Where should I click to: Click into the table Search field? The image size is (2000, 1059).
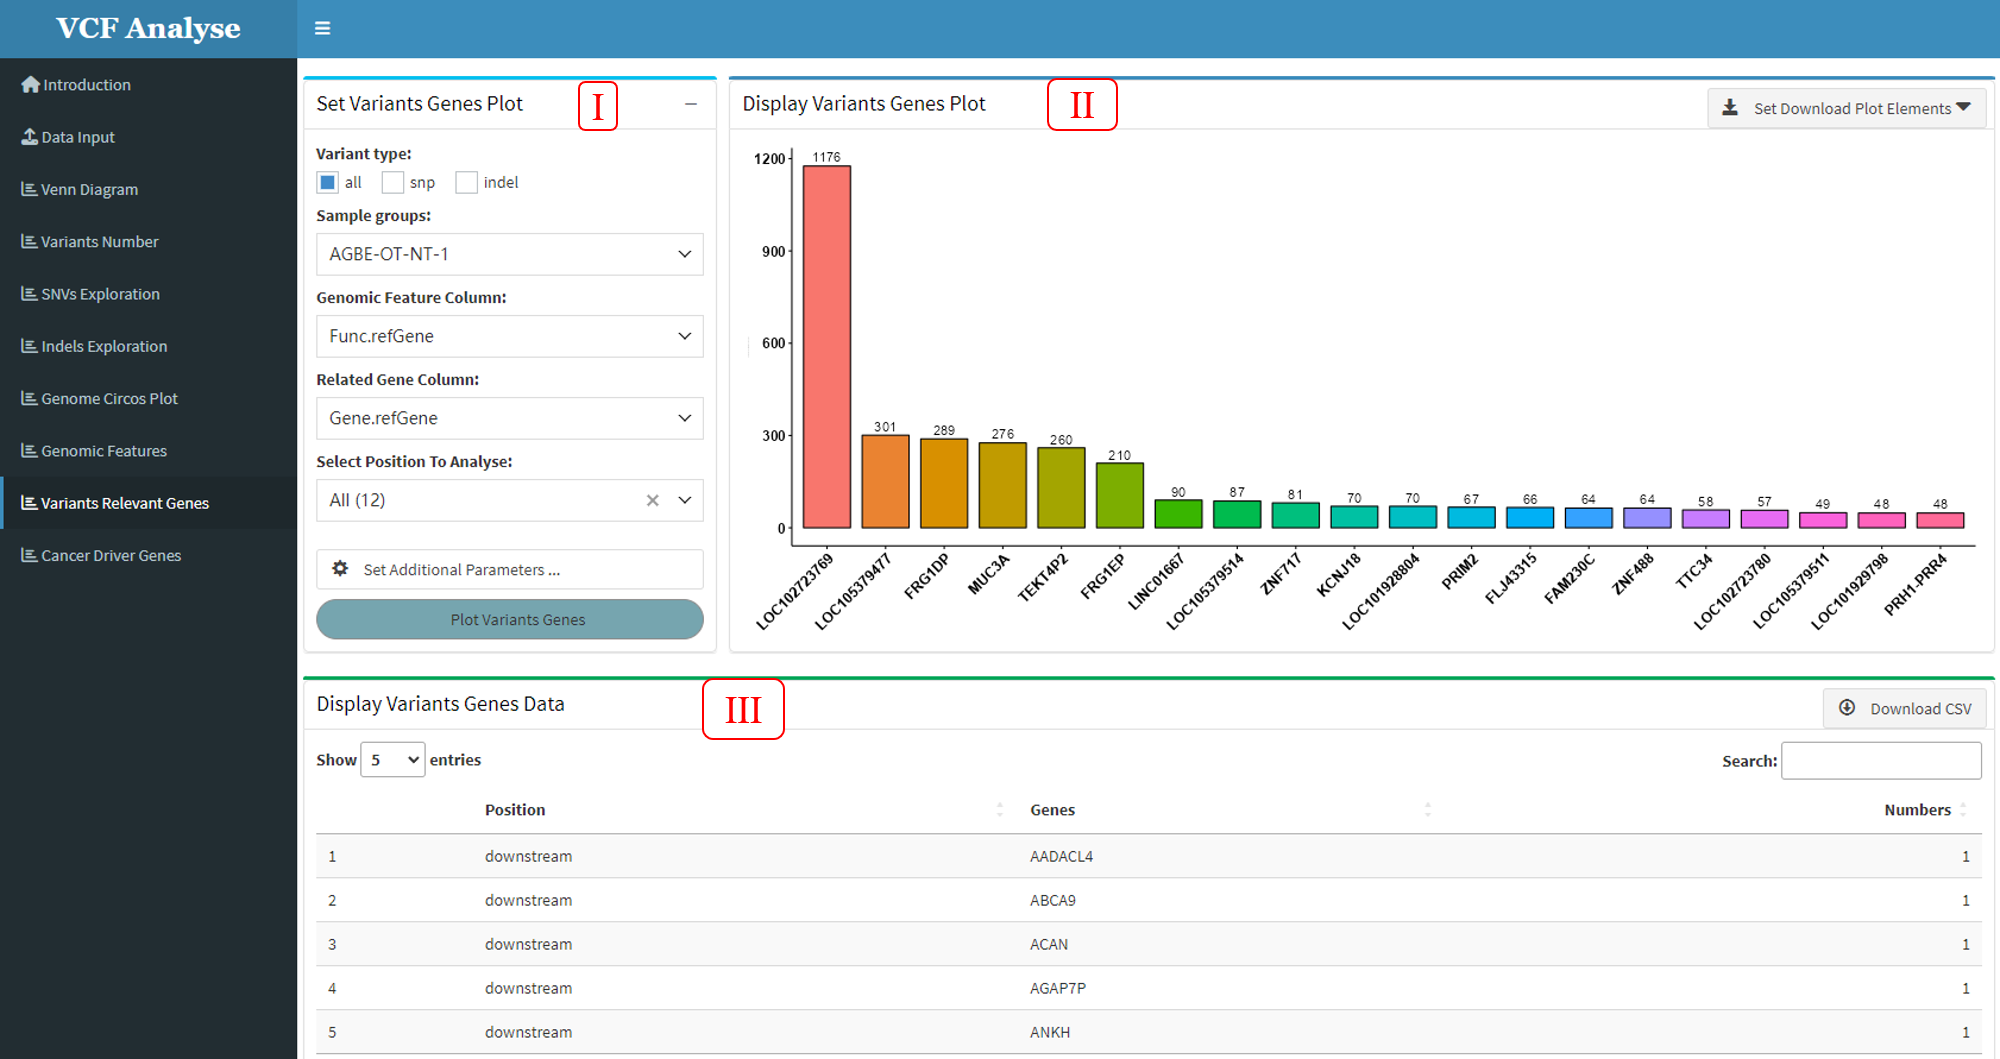[x=1881, y=760]
